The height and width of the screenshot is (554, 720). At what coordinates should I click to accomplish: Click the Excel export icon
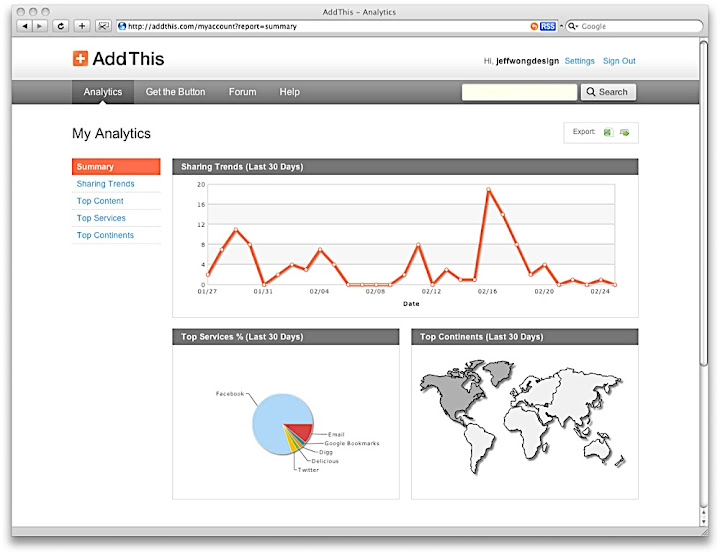[608, 132]
